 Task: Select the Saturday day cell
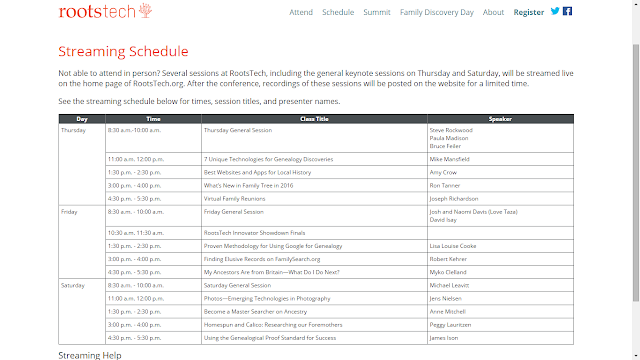point(82,311)
